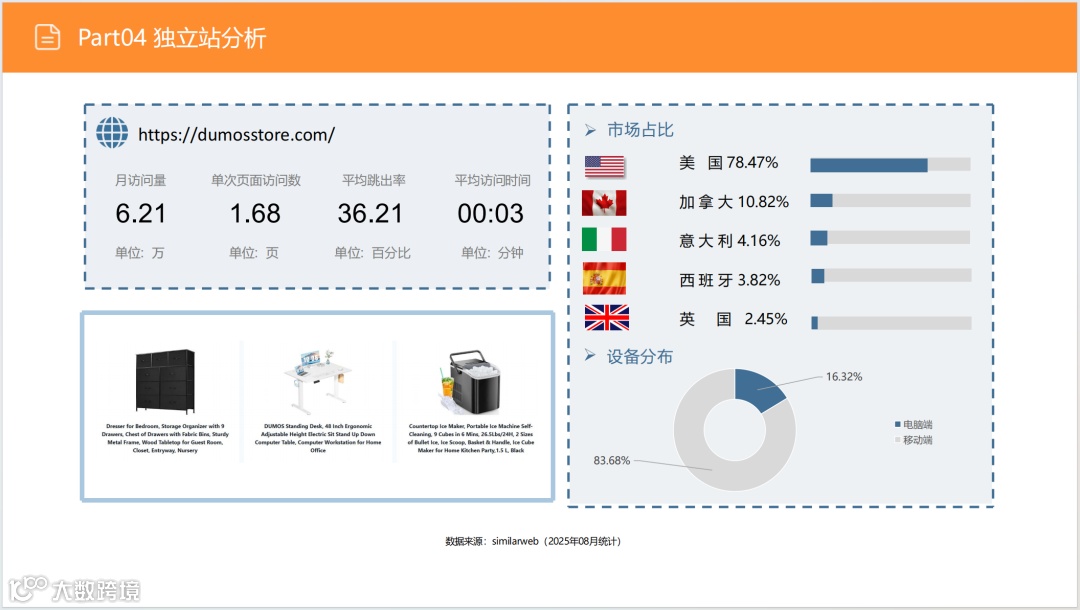This screenshot has width=1080, height=610.
Task: Select the 市场占比 section heading
Action: (640, 129)
